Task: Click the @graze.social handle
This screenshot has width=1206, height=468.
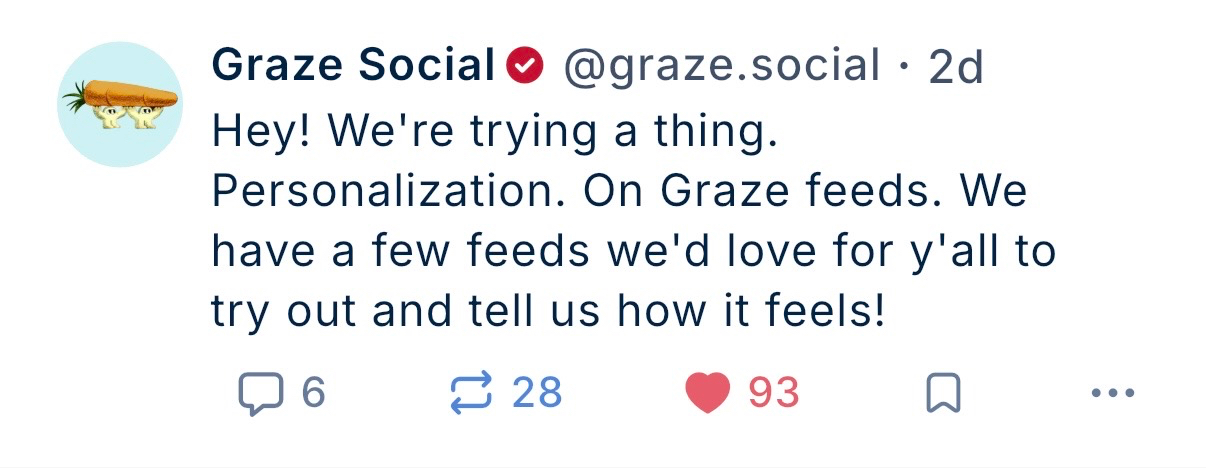Action: coord(722,67)
